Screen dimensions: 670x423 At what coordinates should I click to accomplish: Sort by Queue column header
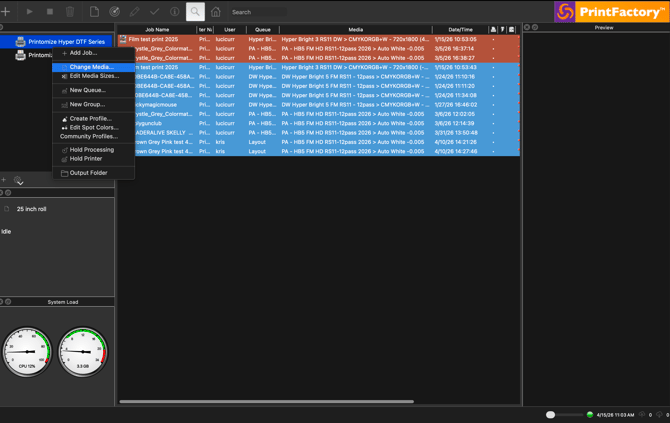point(263,29)
